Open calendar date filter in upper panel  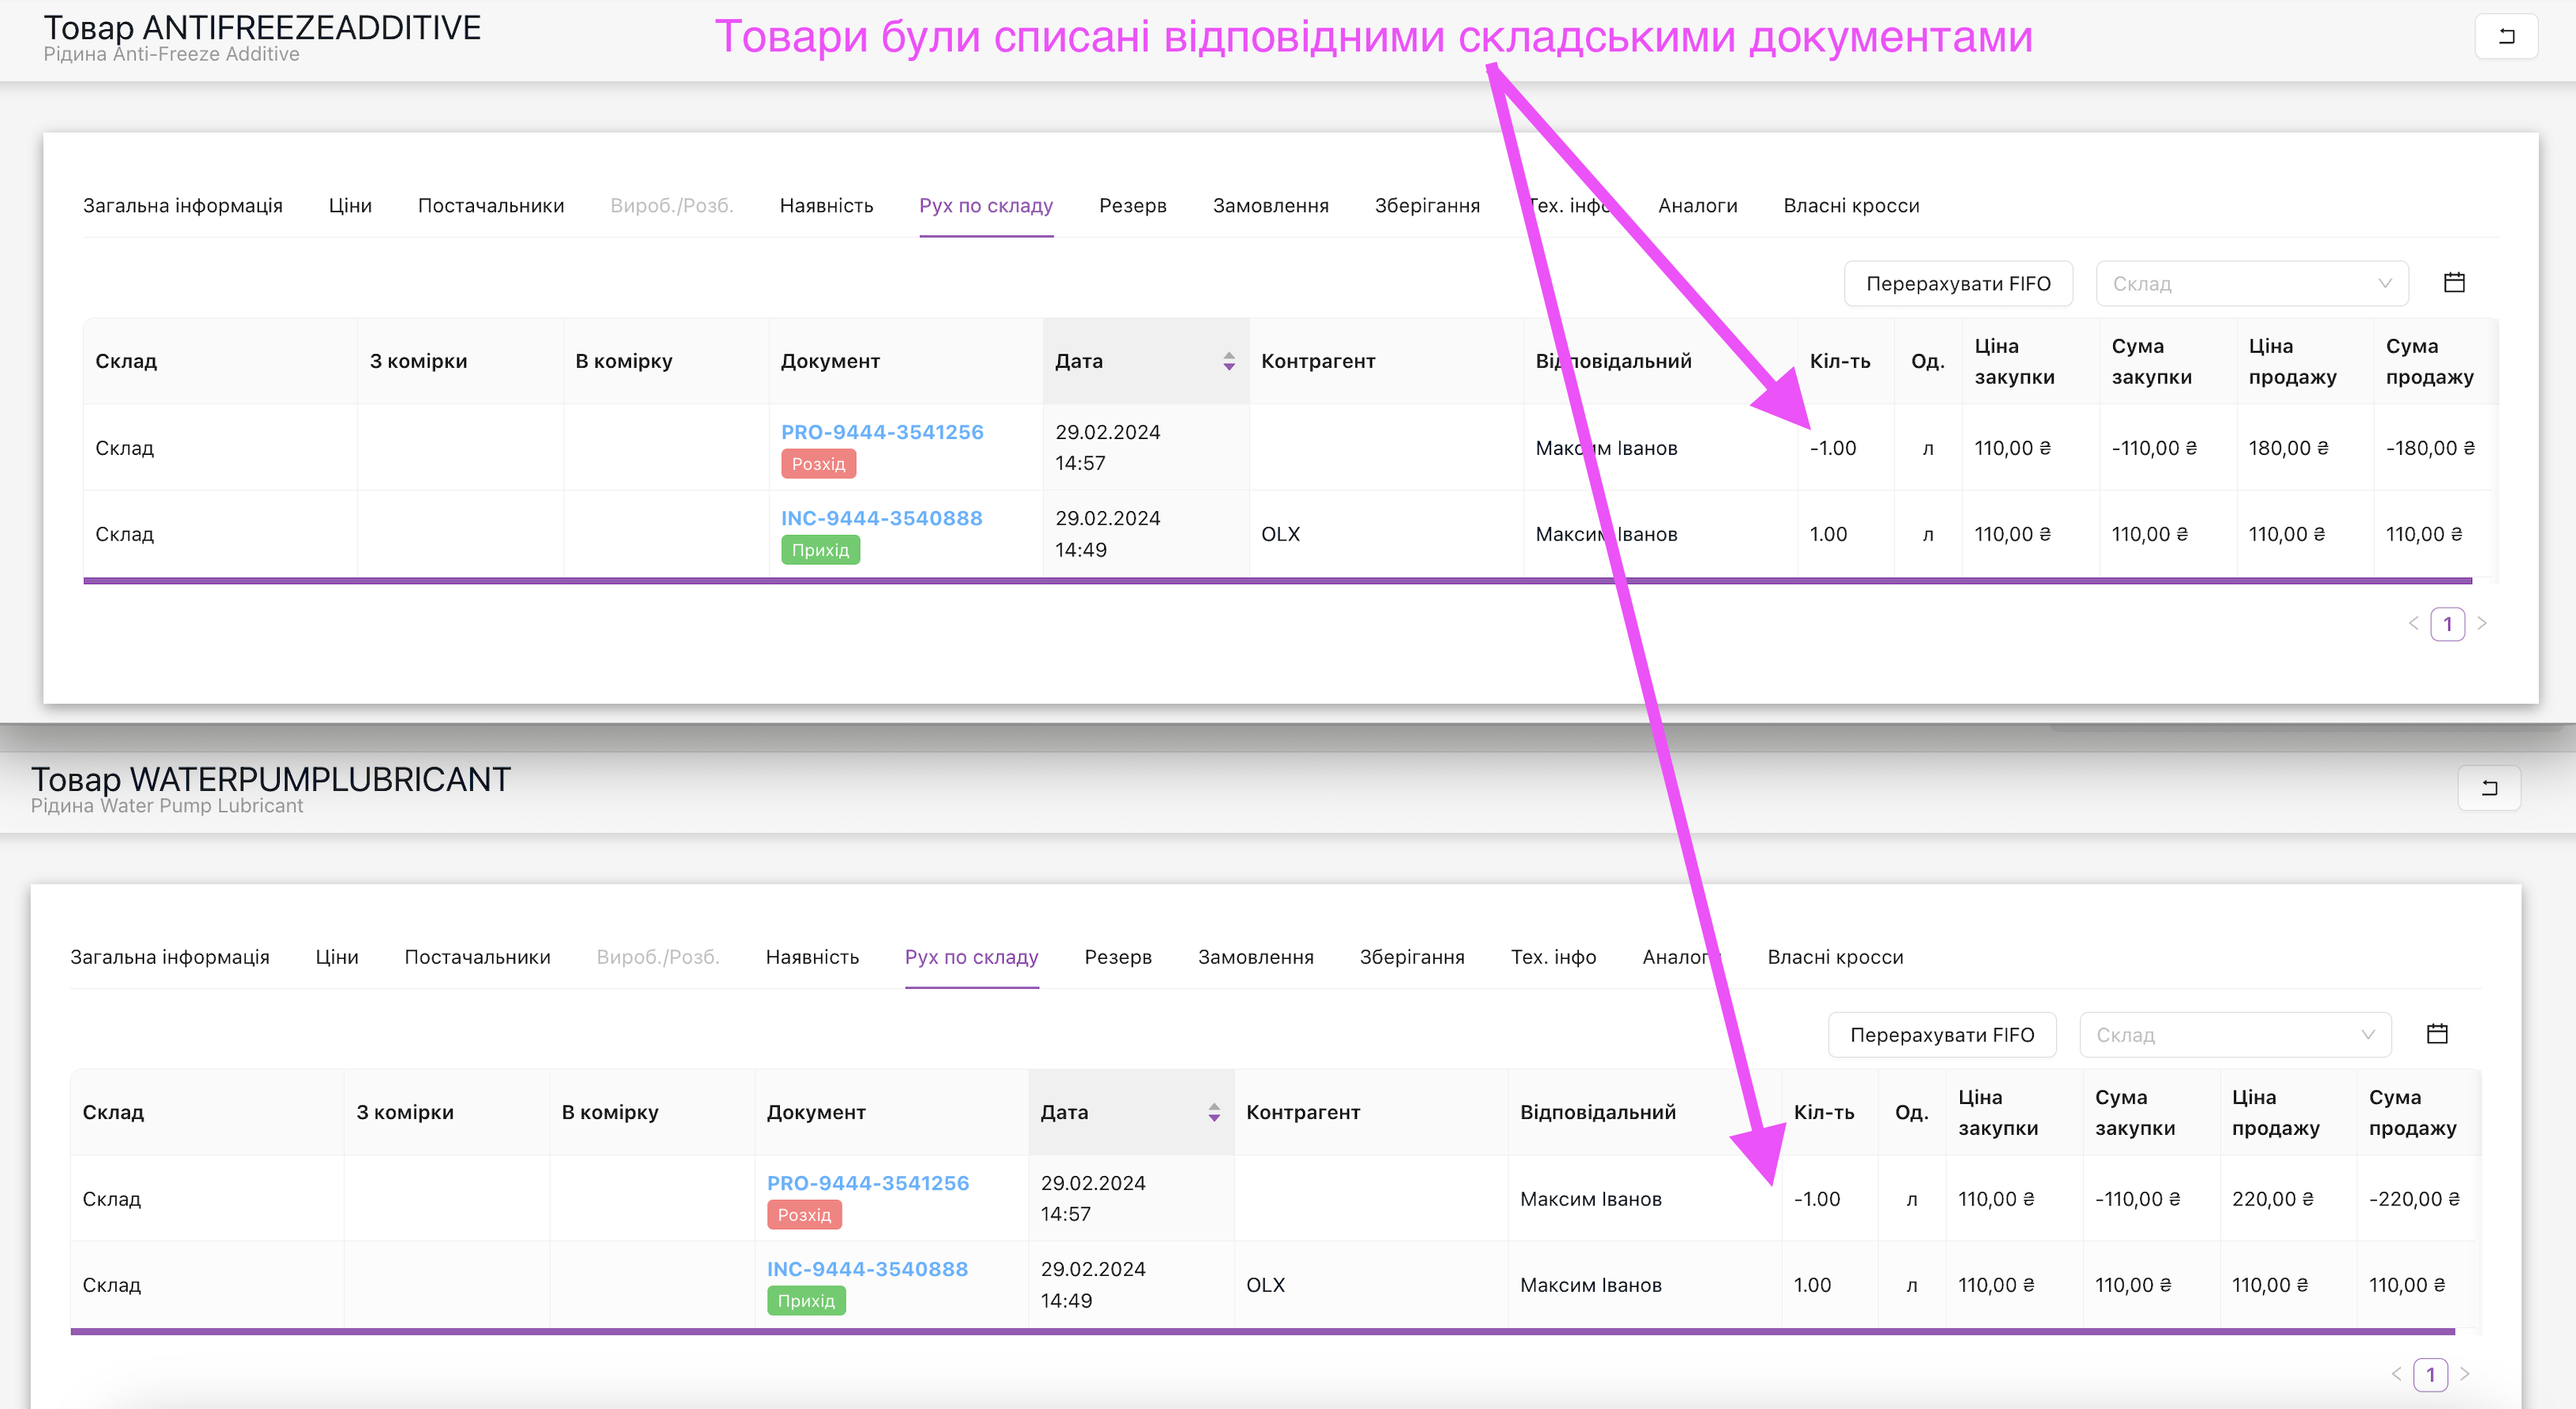2453,283
